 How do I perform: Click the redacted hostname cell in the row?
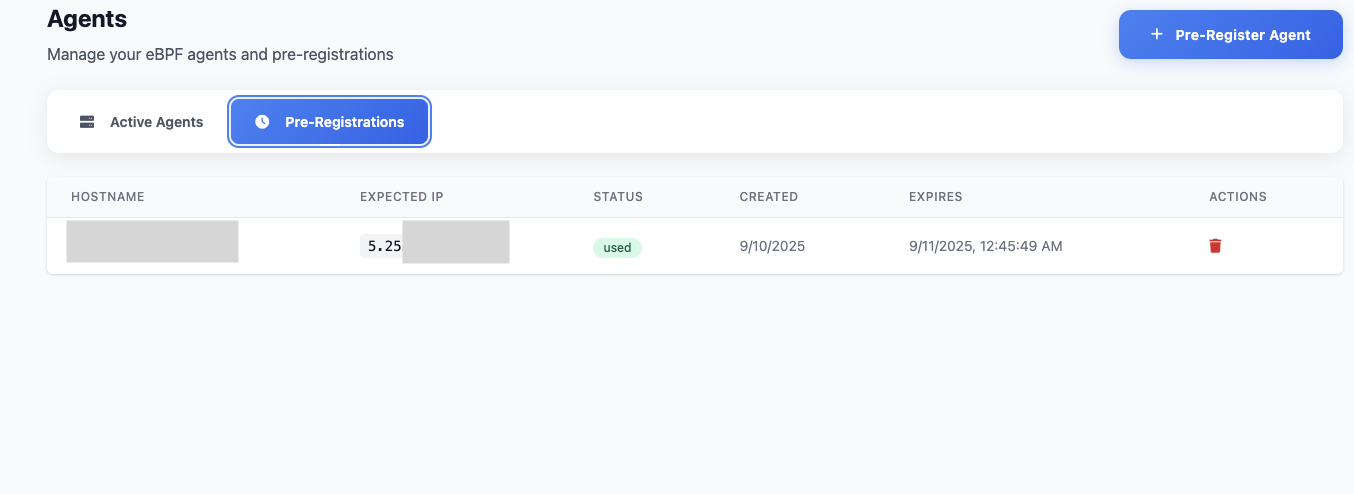(152, 242)
